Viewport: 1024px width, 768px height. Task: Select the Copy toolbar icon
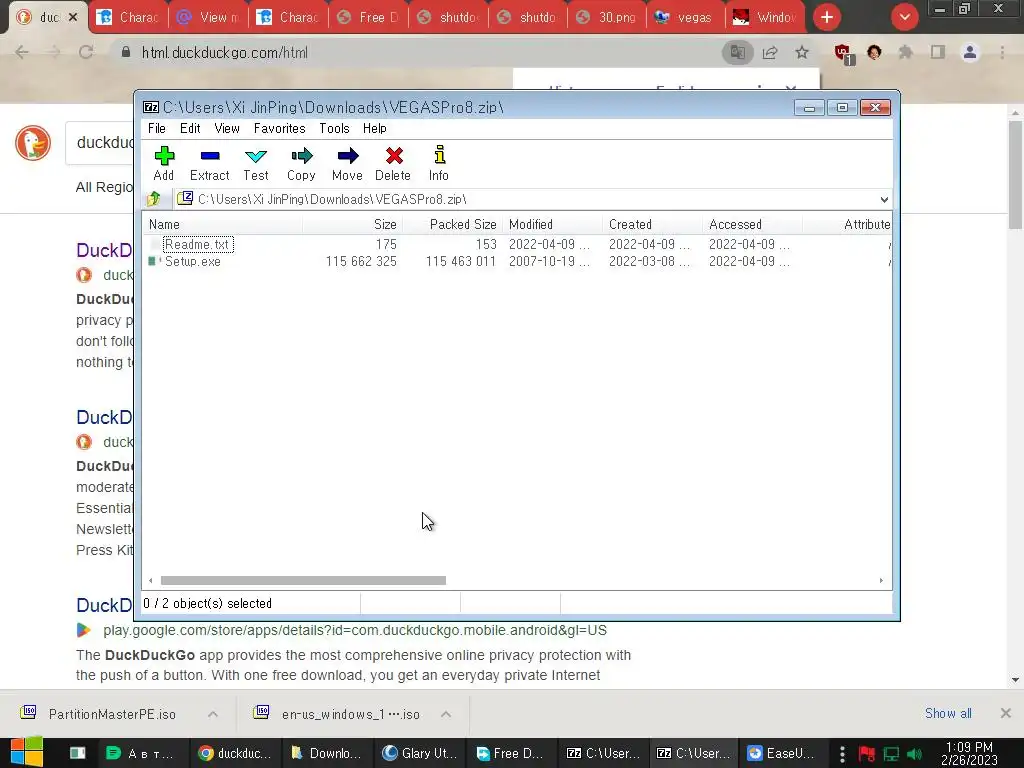pos(301,163)
